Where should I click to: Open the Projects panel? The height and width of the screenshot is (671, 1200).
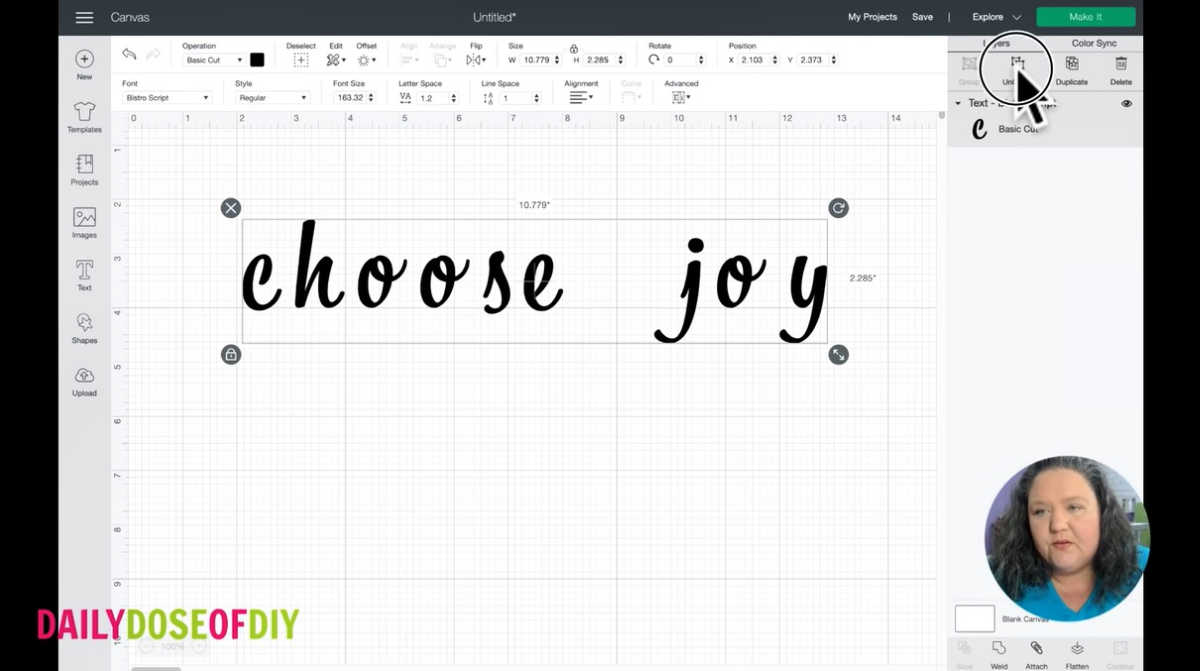tap(84, 164)
